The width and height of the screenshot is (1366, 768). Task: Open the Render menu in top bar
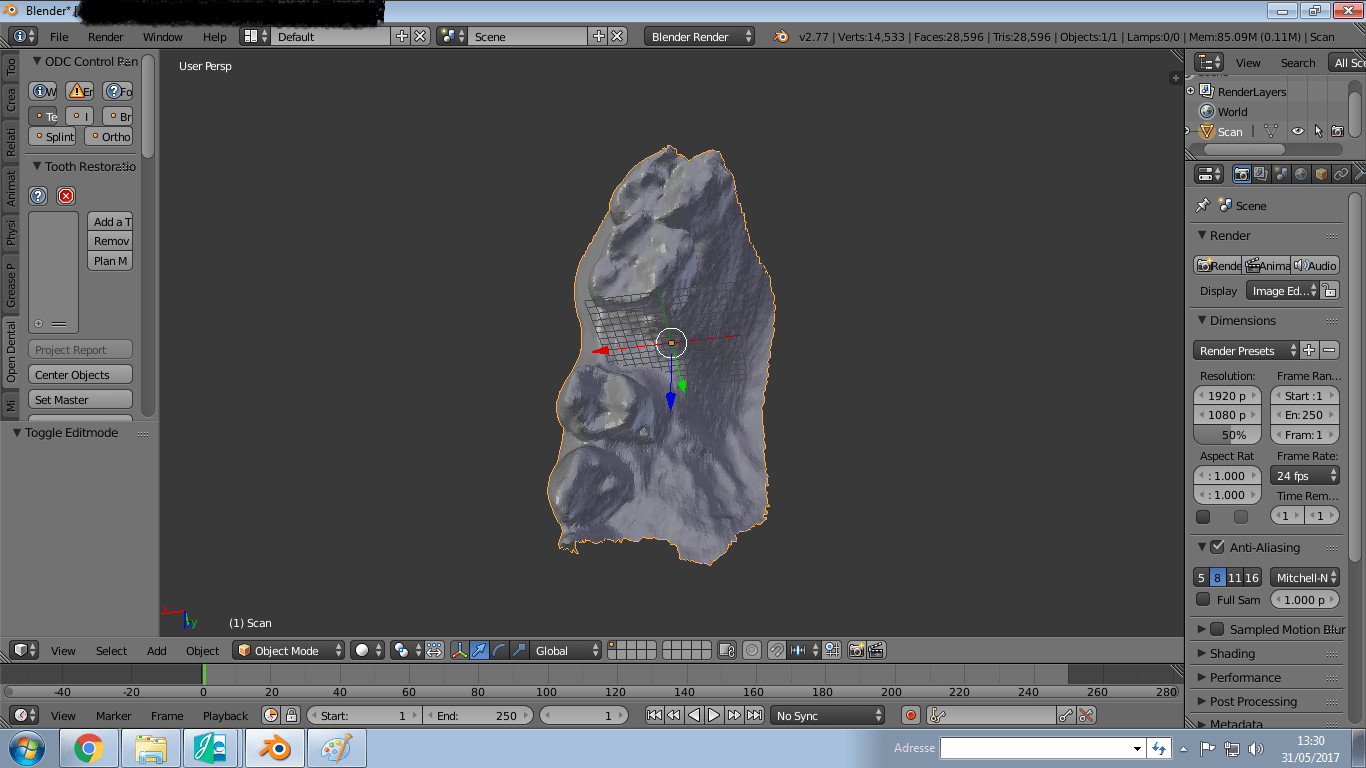105,37
